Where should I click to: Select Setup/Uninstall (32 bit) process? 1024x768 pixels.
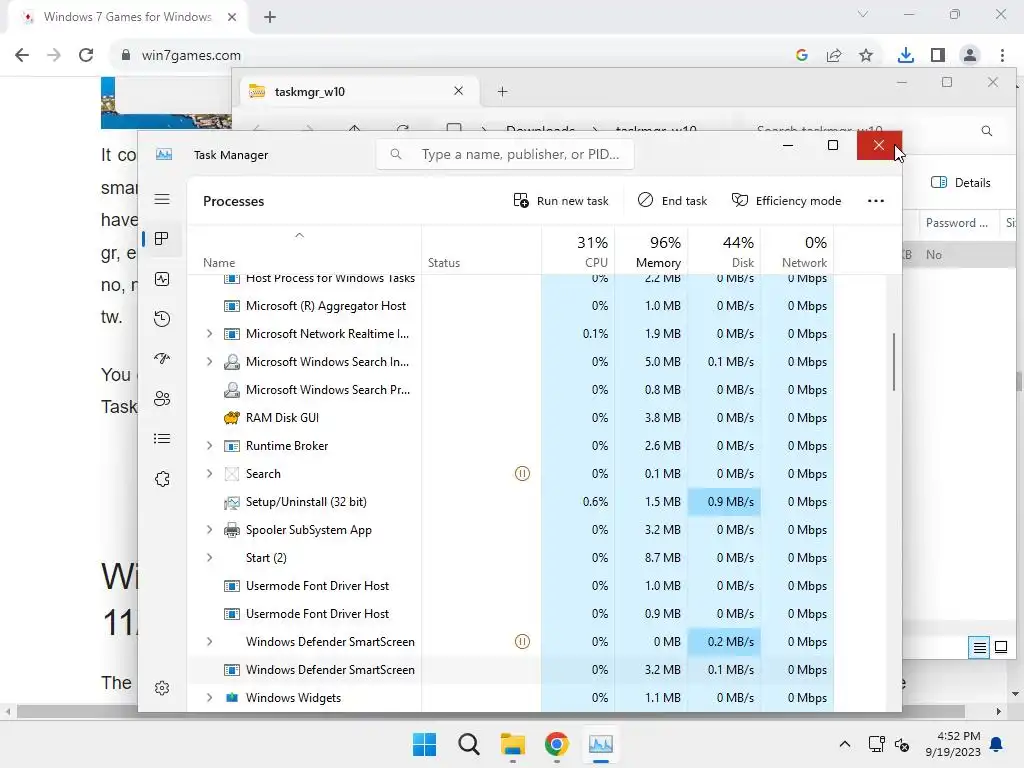(x=511, y=502)
